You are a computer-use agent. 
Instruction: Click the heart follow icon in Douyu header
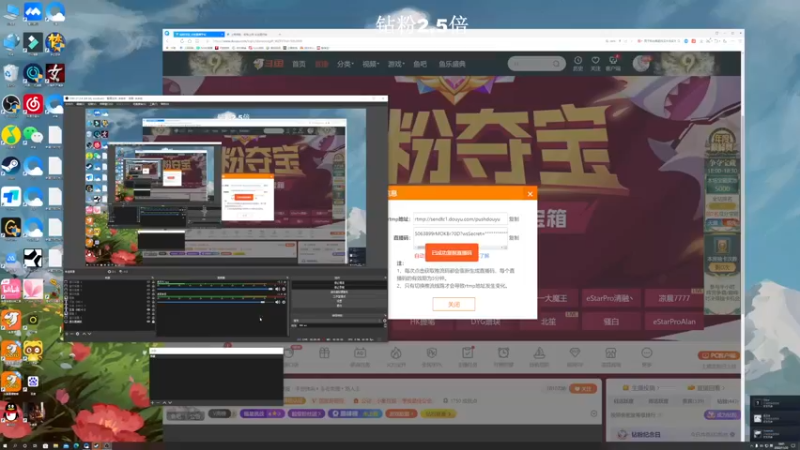click(595, 61)
